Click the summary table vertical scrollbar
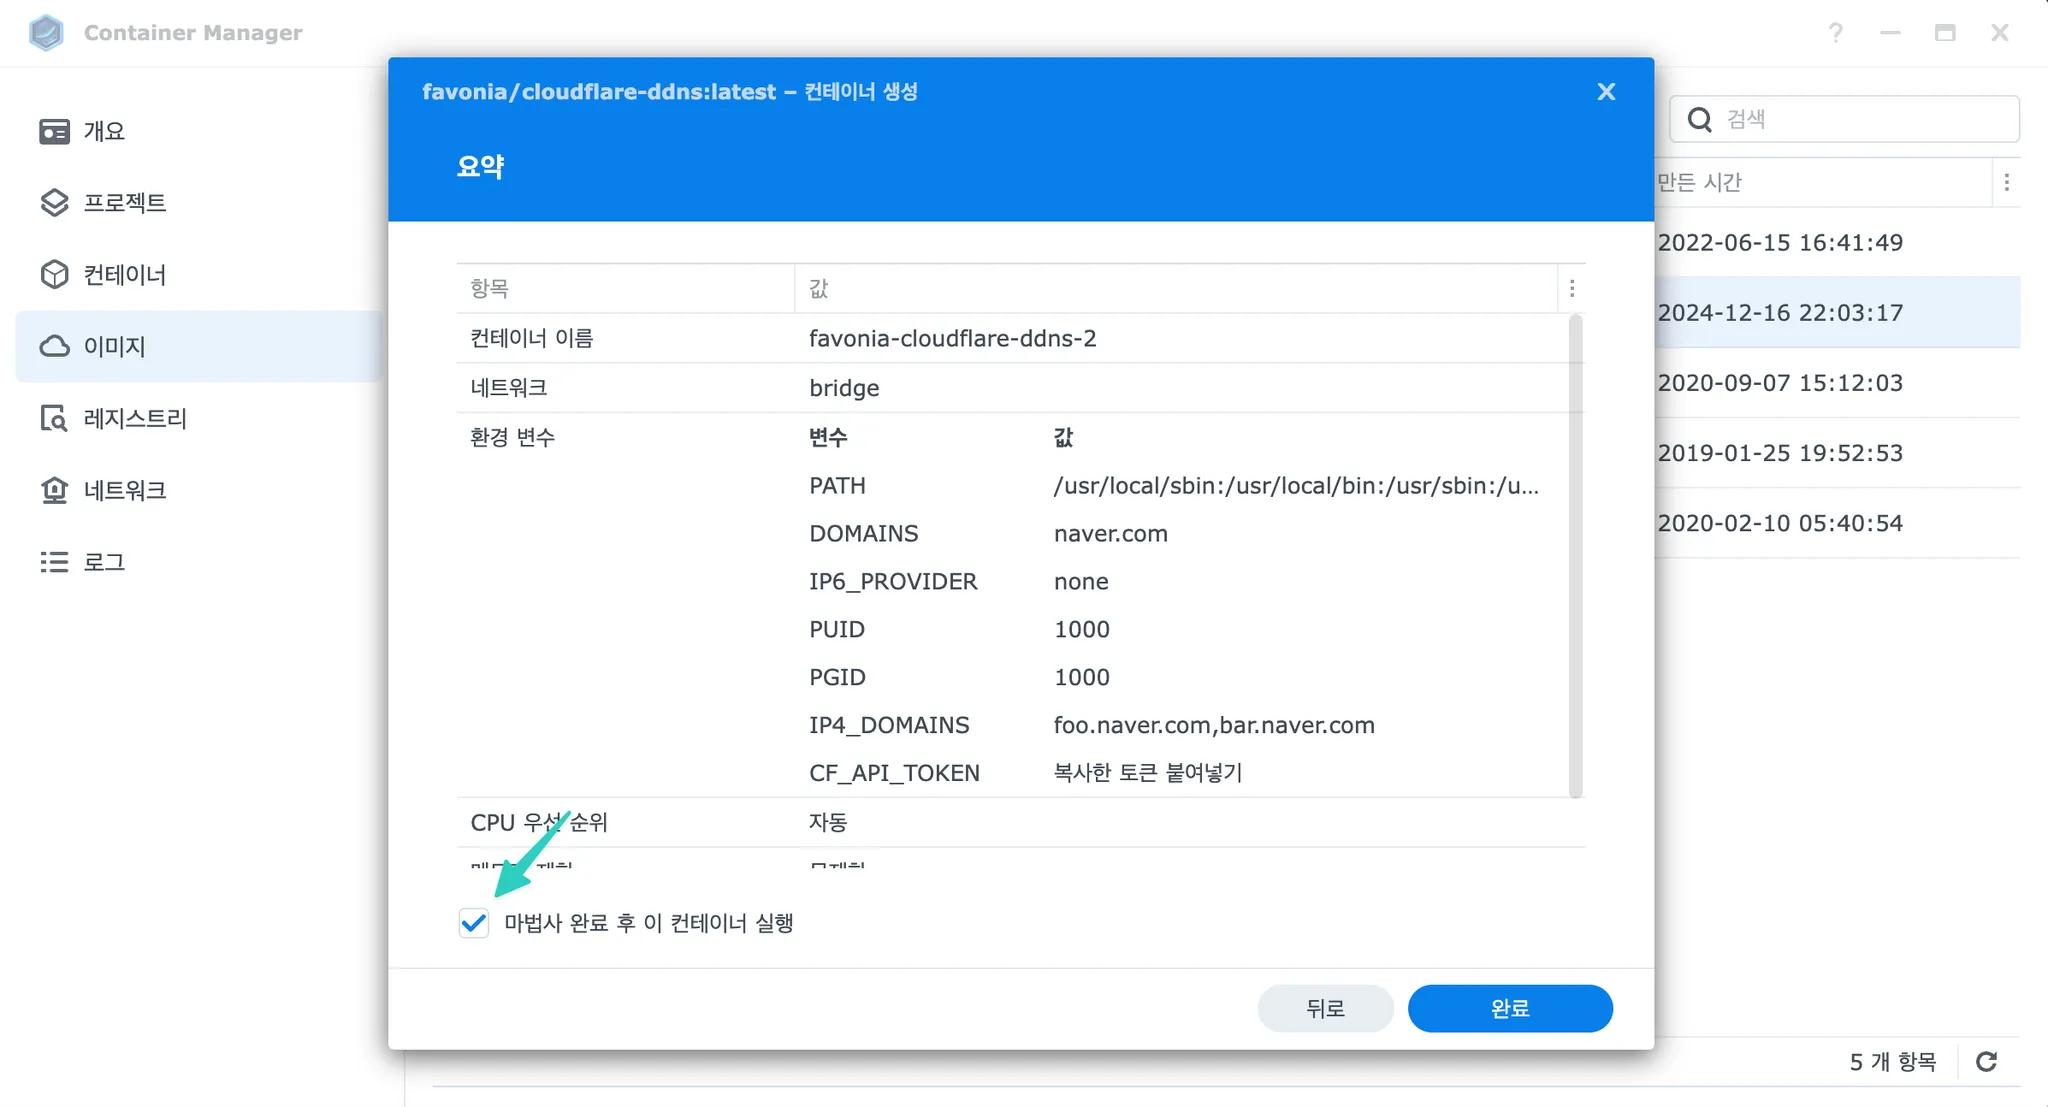Image resolution: width=2048 pixels, height=1107 pixels. [1575, 555]
